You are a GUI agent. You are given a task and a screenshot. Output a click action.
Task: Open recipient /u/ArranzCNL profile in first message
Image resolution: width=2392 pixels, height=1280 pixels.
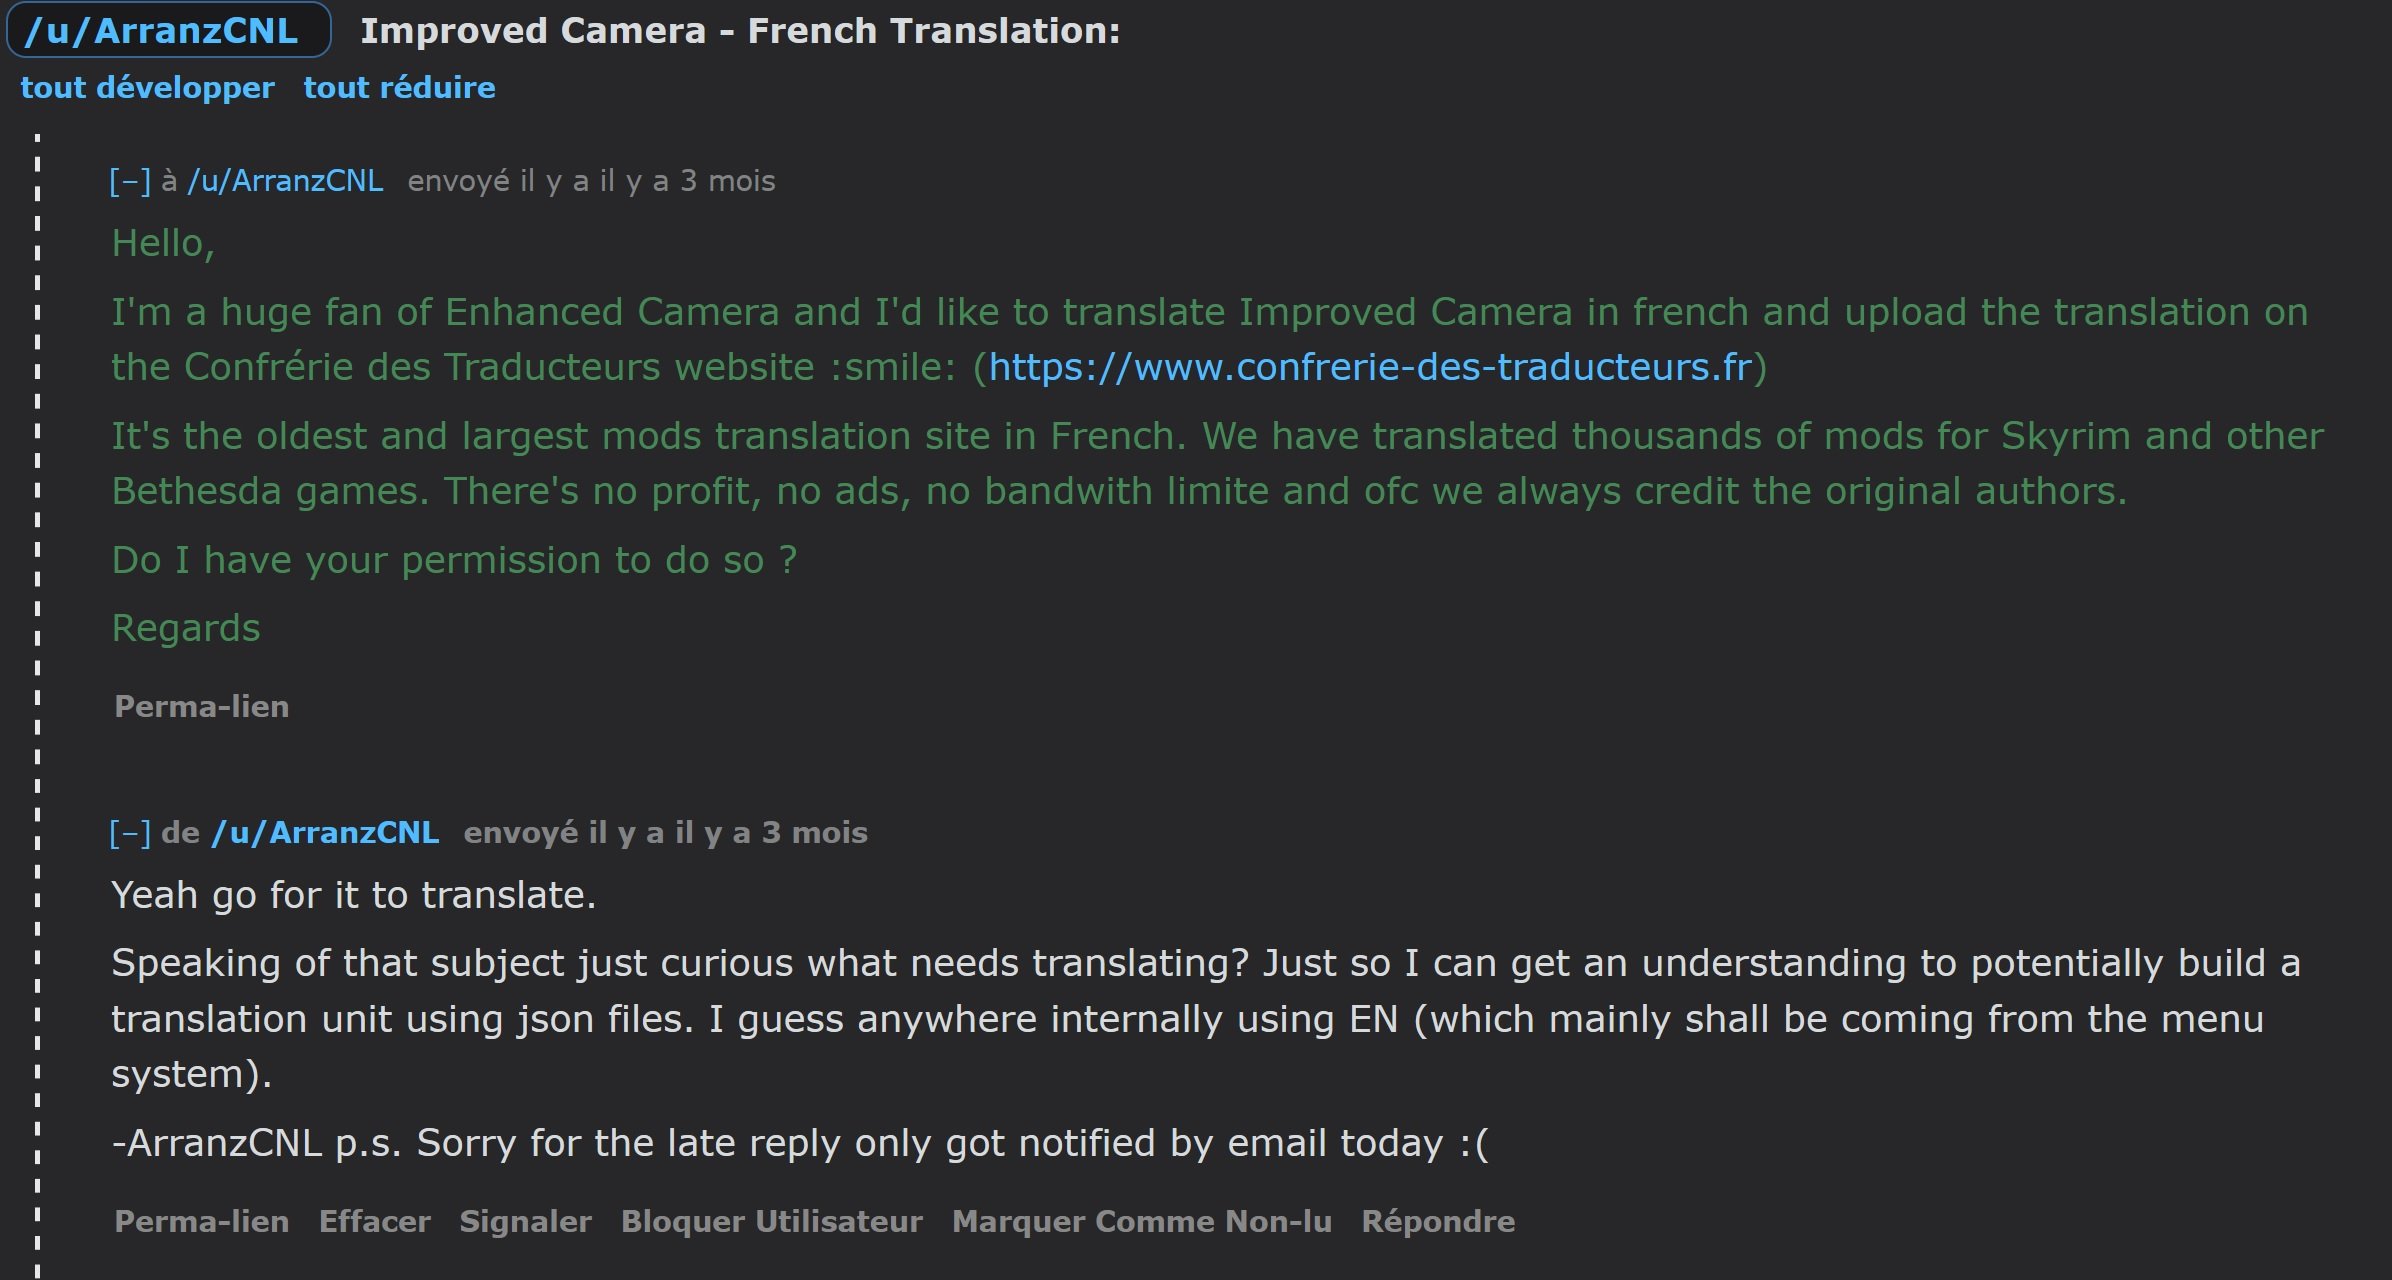click(285, 181)
